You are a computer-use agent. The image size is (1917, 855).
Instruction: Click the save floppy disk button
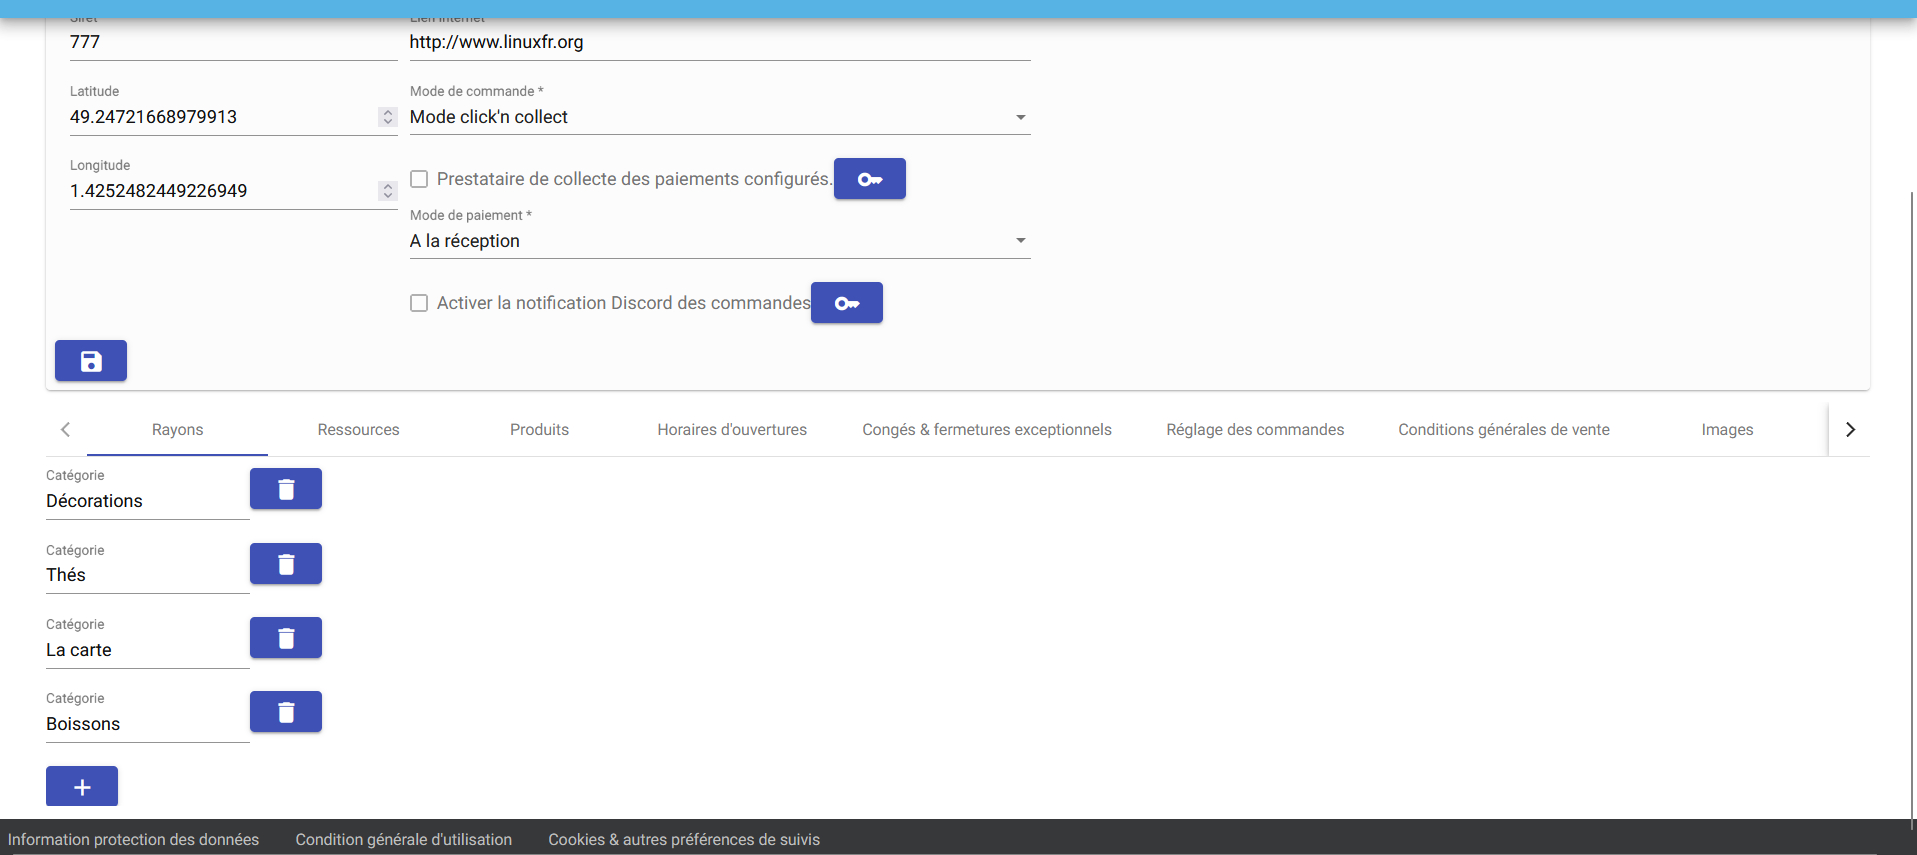point(91,361)
